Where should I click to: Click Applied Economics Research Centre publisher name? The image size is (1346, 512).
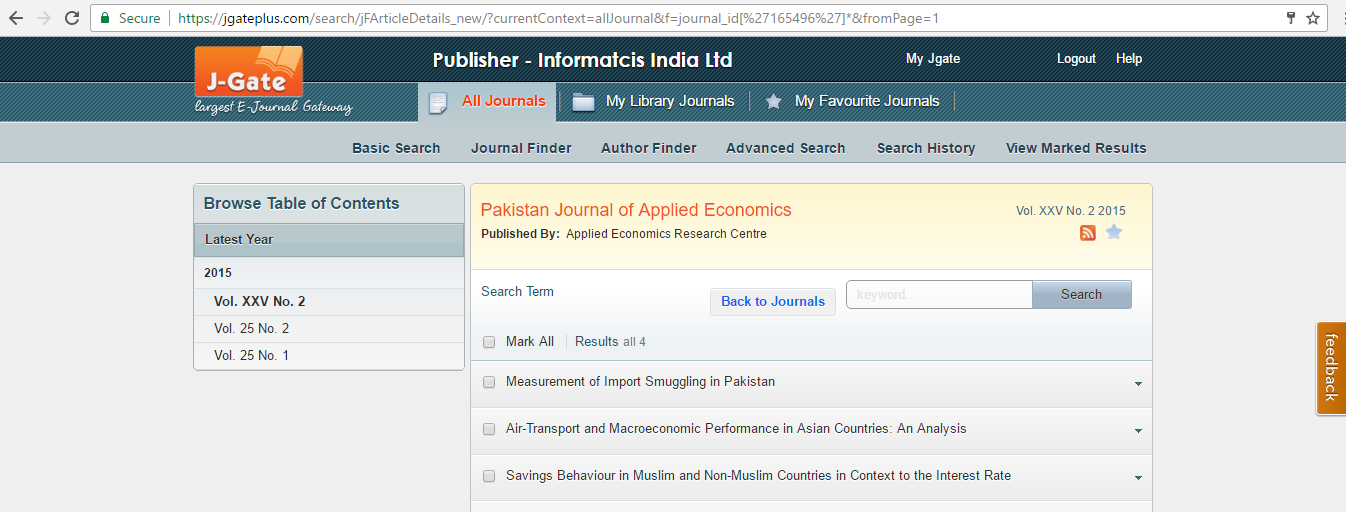666,234
